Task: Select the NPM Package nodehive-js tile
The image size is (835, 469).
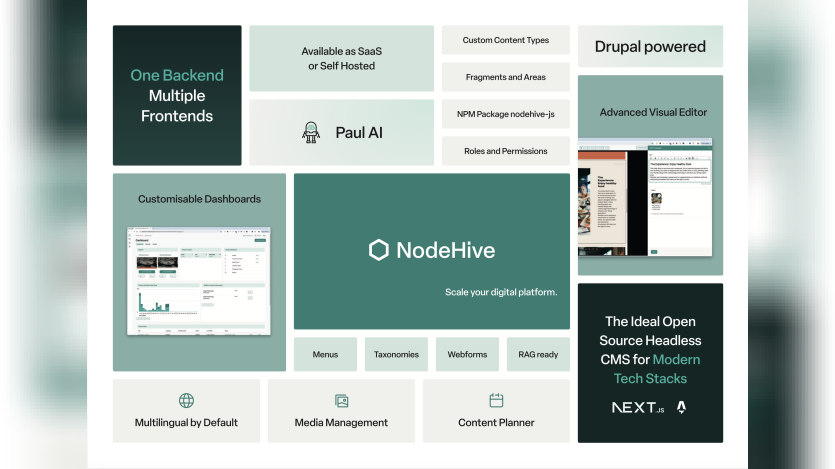Action: 506,114
